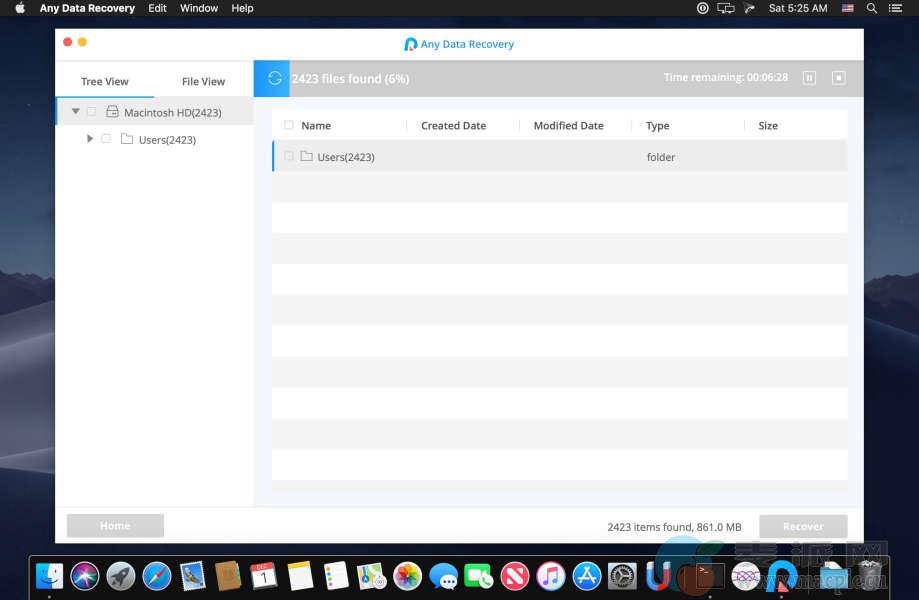The width and height of the screenshot is (919, 600).
Task: Check the Users checkbox in the sidebar tree
Action: pyautogui.click(x=106, y=139)
